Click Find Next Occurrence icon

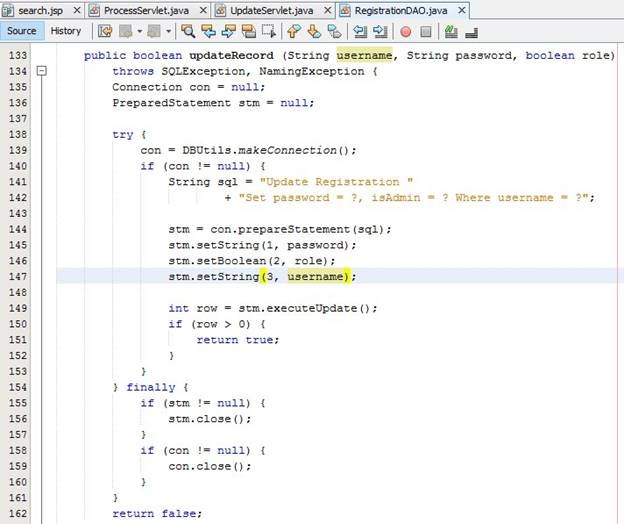pyautogui.click(x=228, y=31)
